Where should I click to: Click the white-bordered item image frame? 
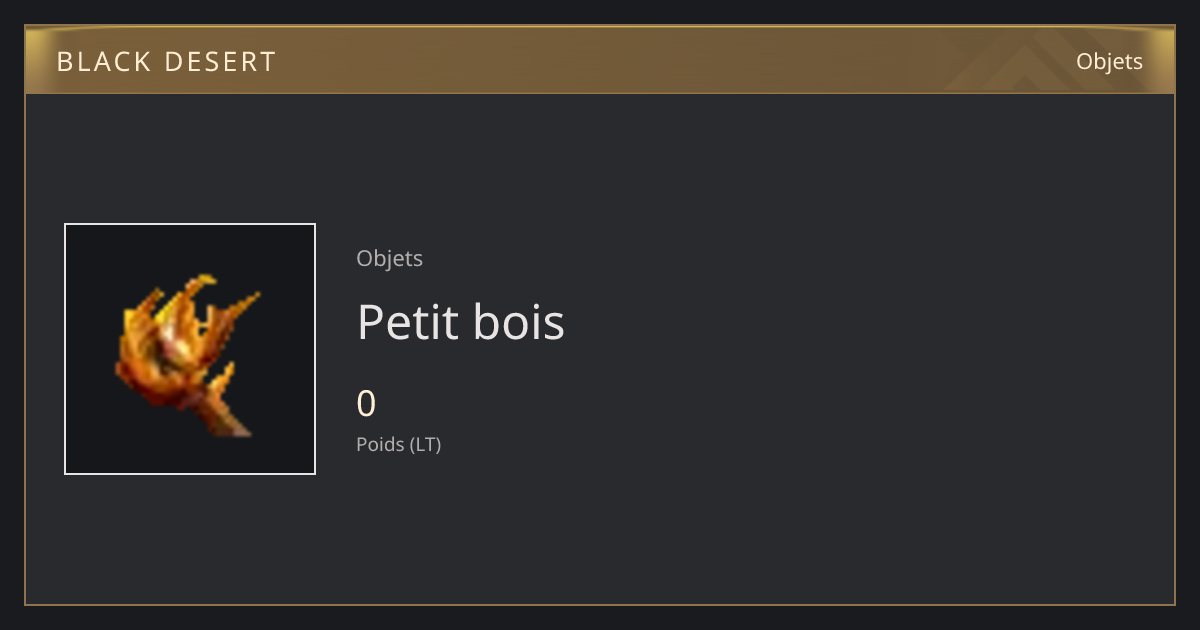click(x=190, y=349)
